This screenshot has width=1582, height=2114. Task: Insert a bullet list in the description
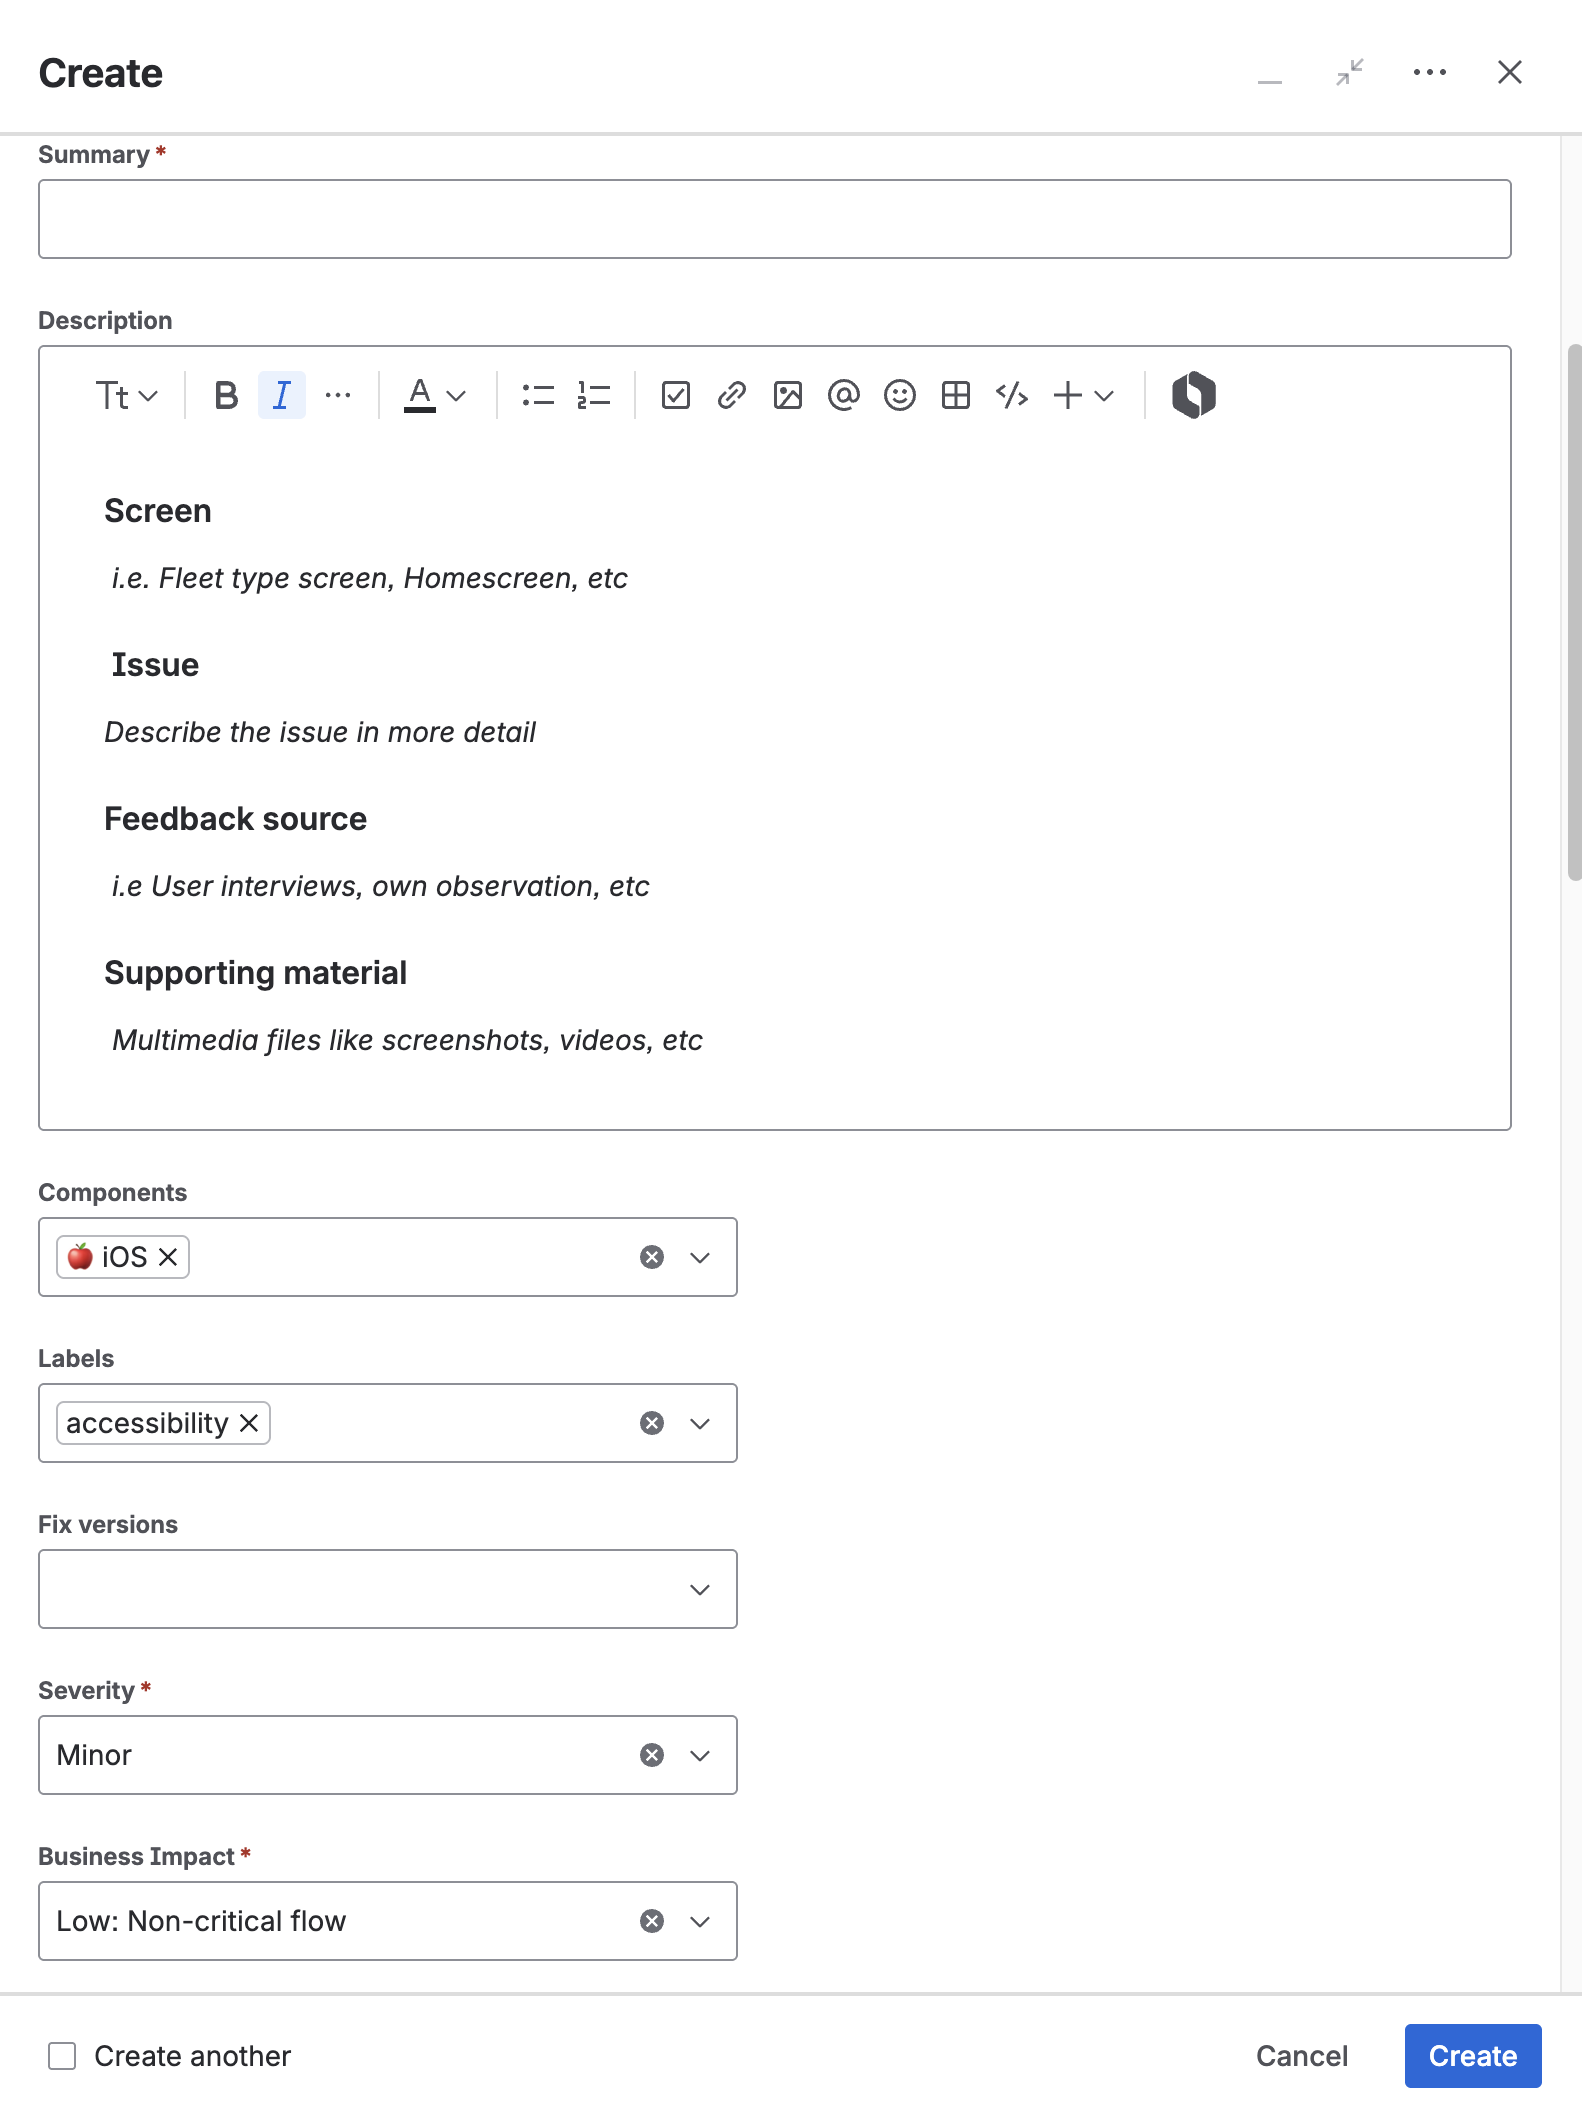click(538, 396)
